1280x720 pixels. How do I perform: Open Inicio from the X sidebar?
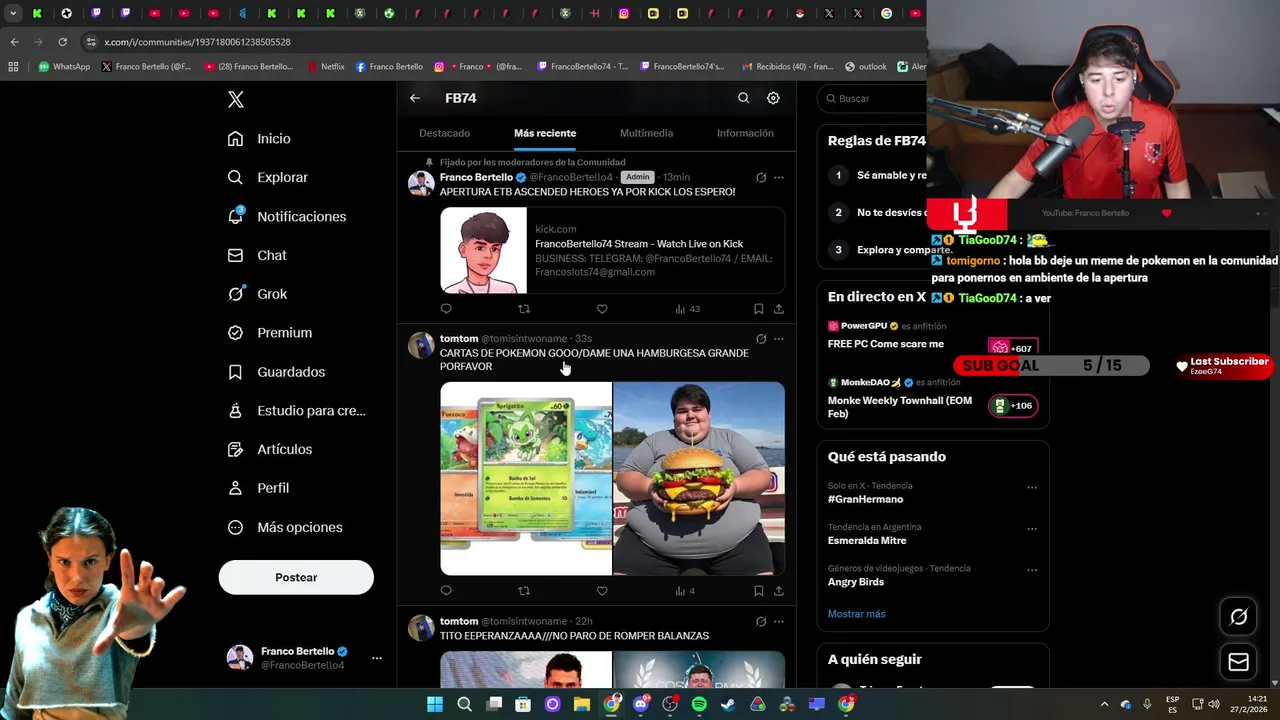[x=259, y=139]
